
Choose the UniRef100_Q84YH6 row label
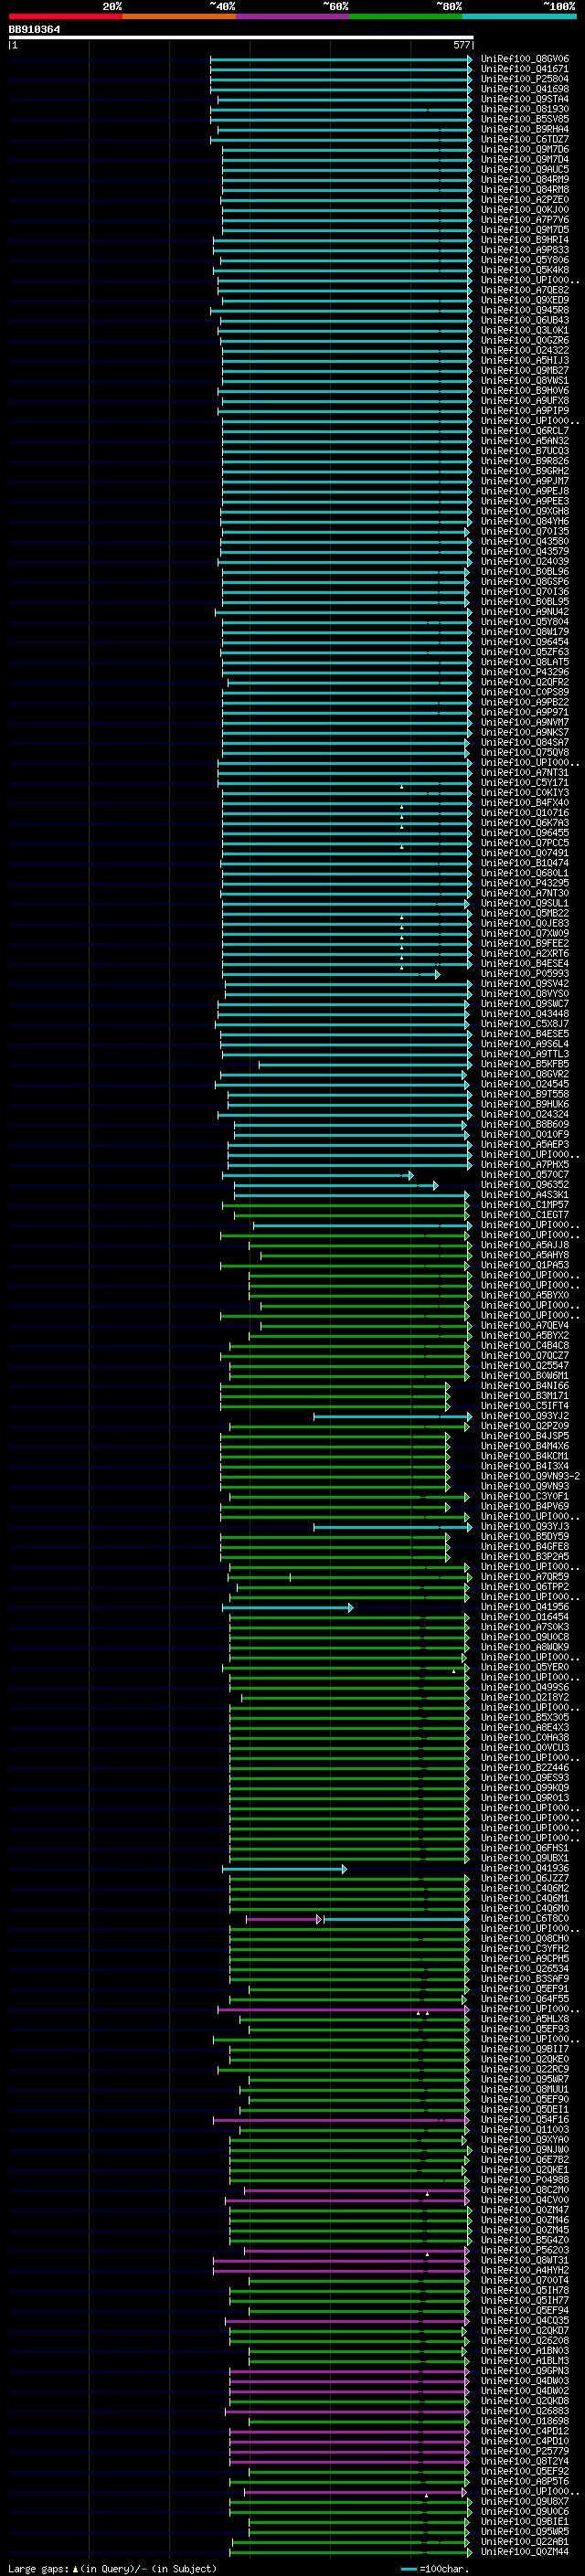[x=524, y=521]
